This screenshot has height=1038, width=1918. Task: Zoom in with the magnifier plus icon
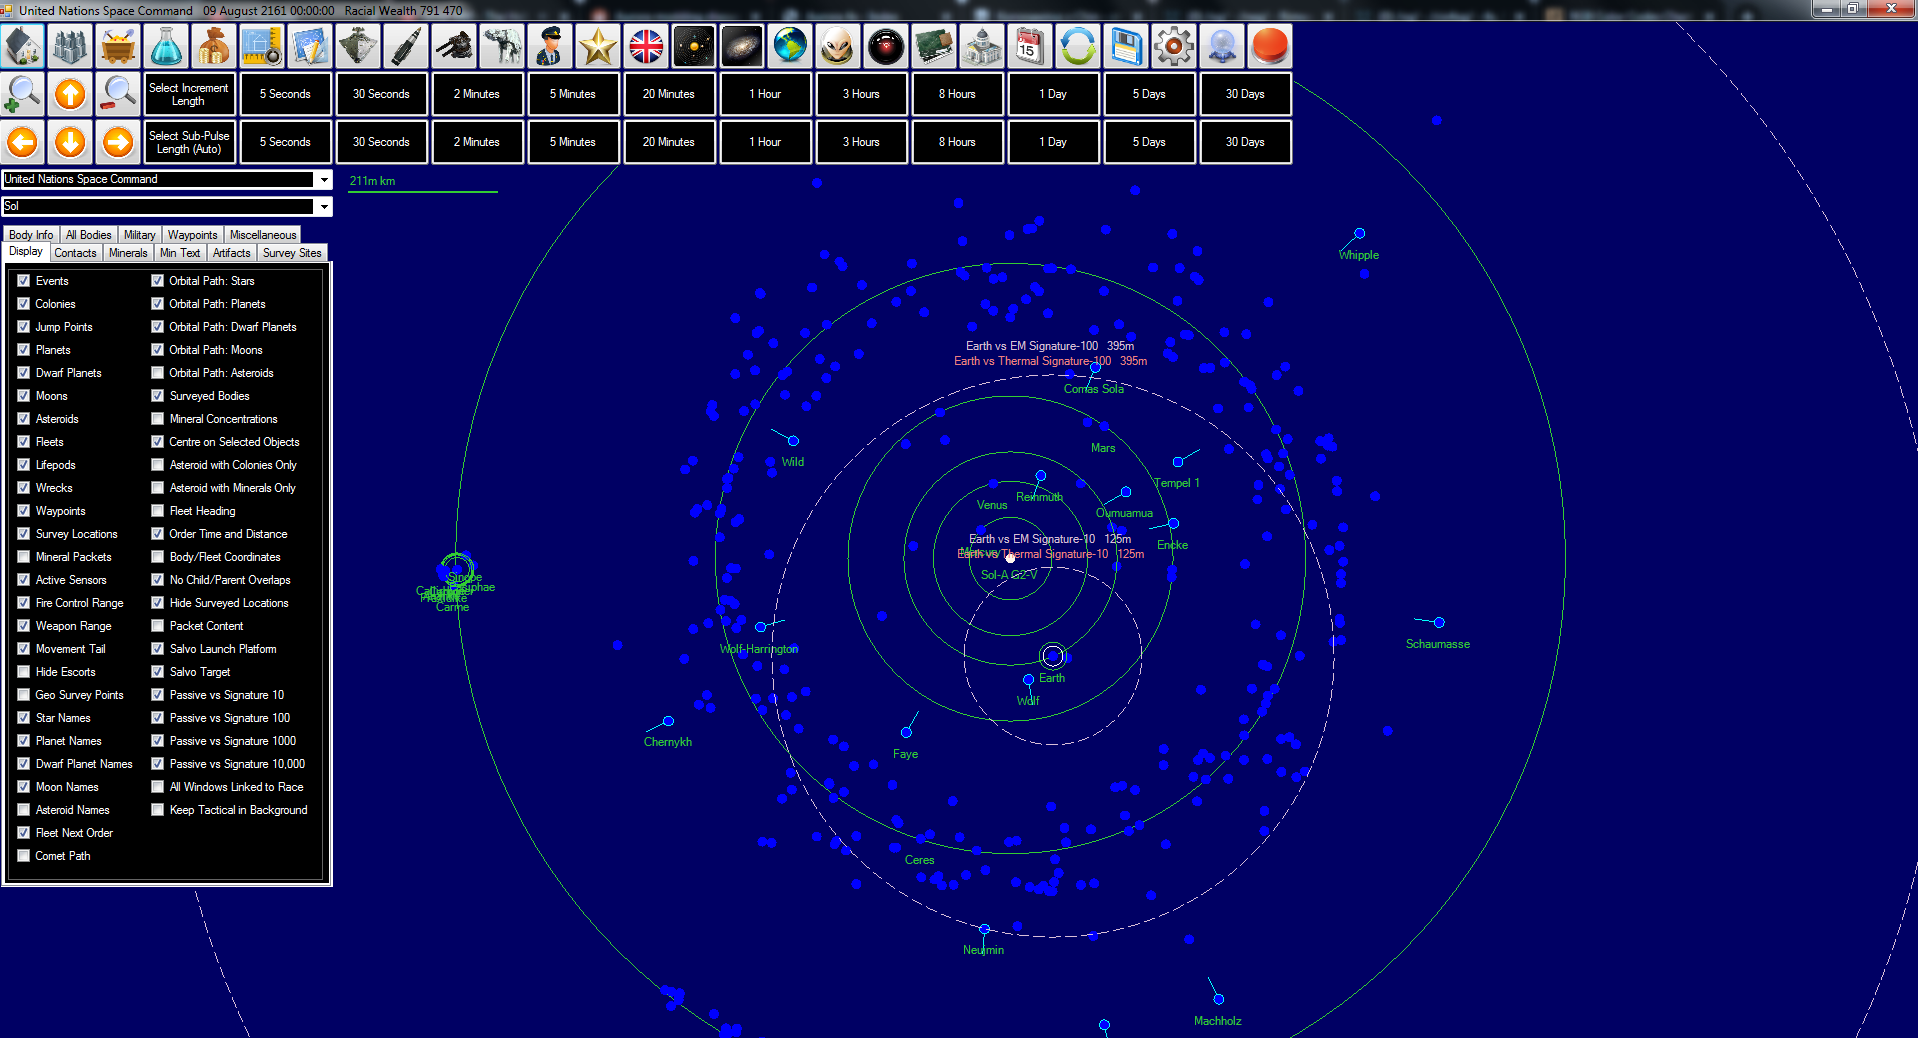[x=23, y=94]
